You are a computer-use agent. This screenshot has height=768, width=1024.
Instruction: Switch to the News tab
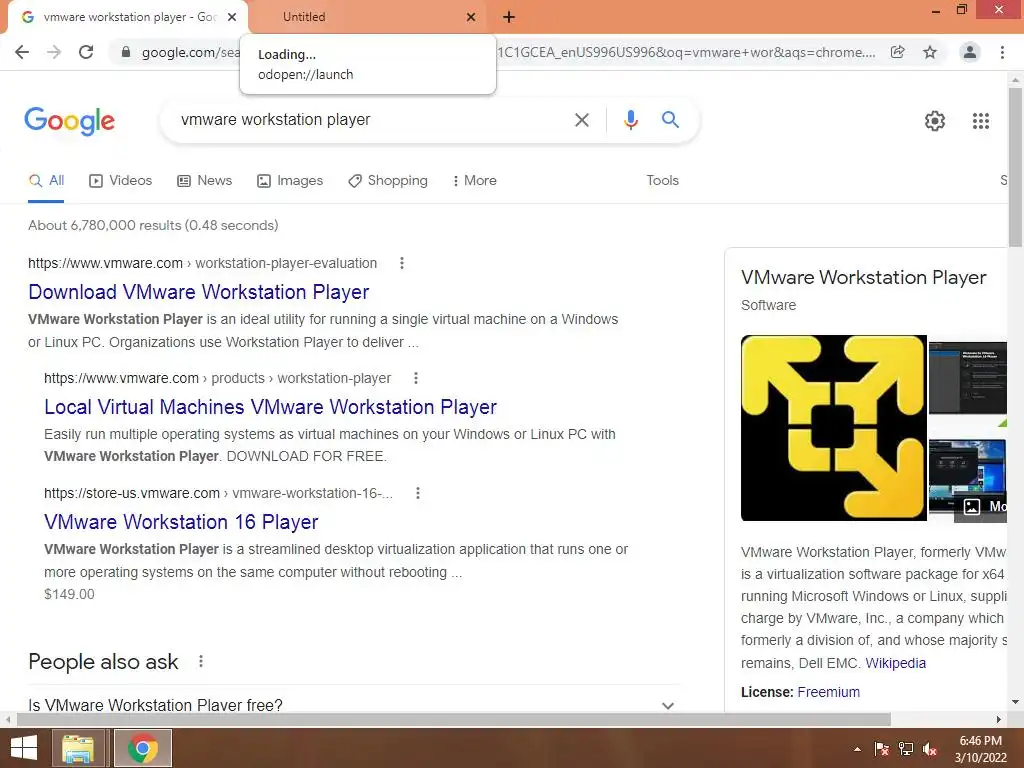204,181
